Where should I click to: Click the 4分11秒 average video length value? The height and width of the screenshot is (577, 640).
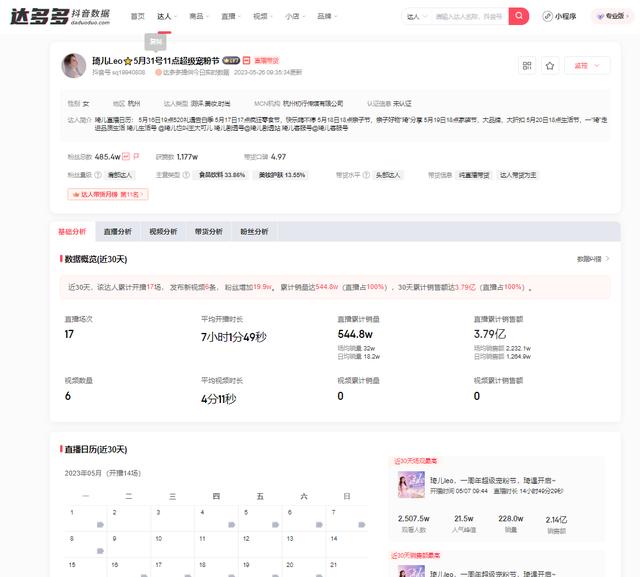pyautogui.click(x=218, y=398)
